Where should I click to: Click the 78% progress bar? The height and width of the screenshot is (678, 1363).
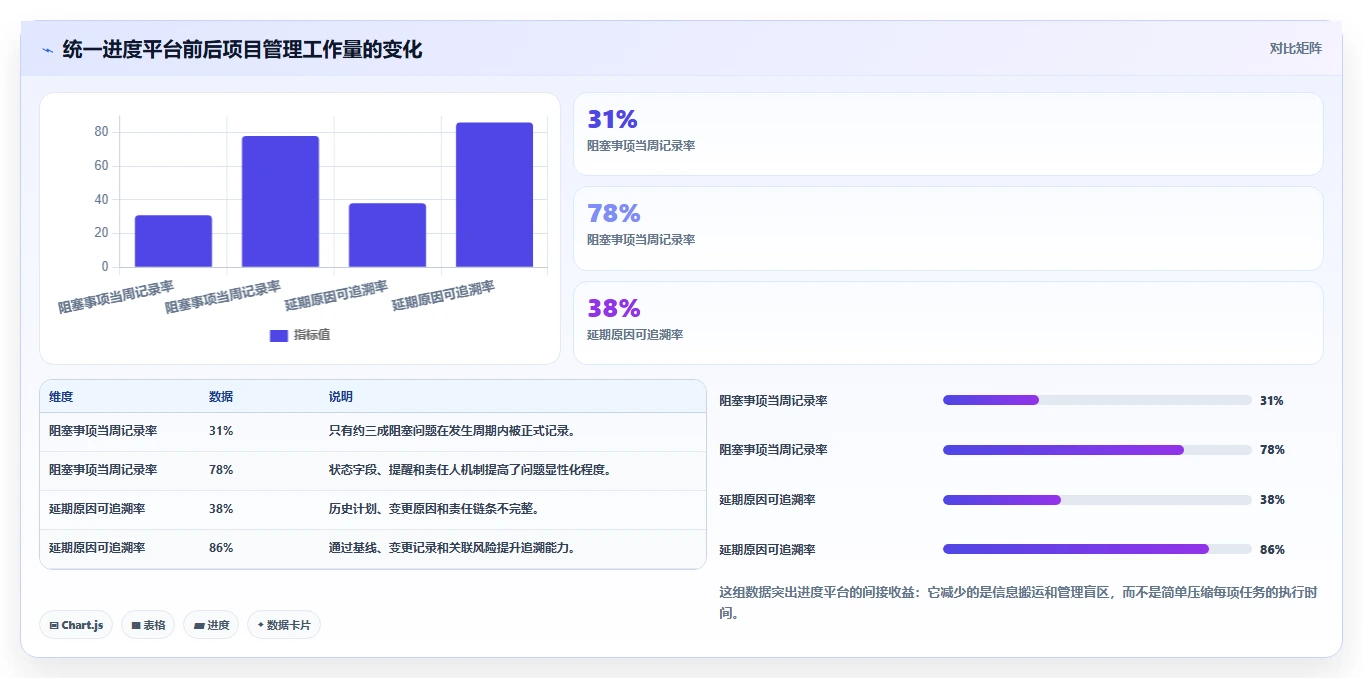click(1097, 450)
